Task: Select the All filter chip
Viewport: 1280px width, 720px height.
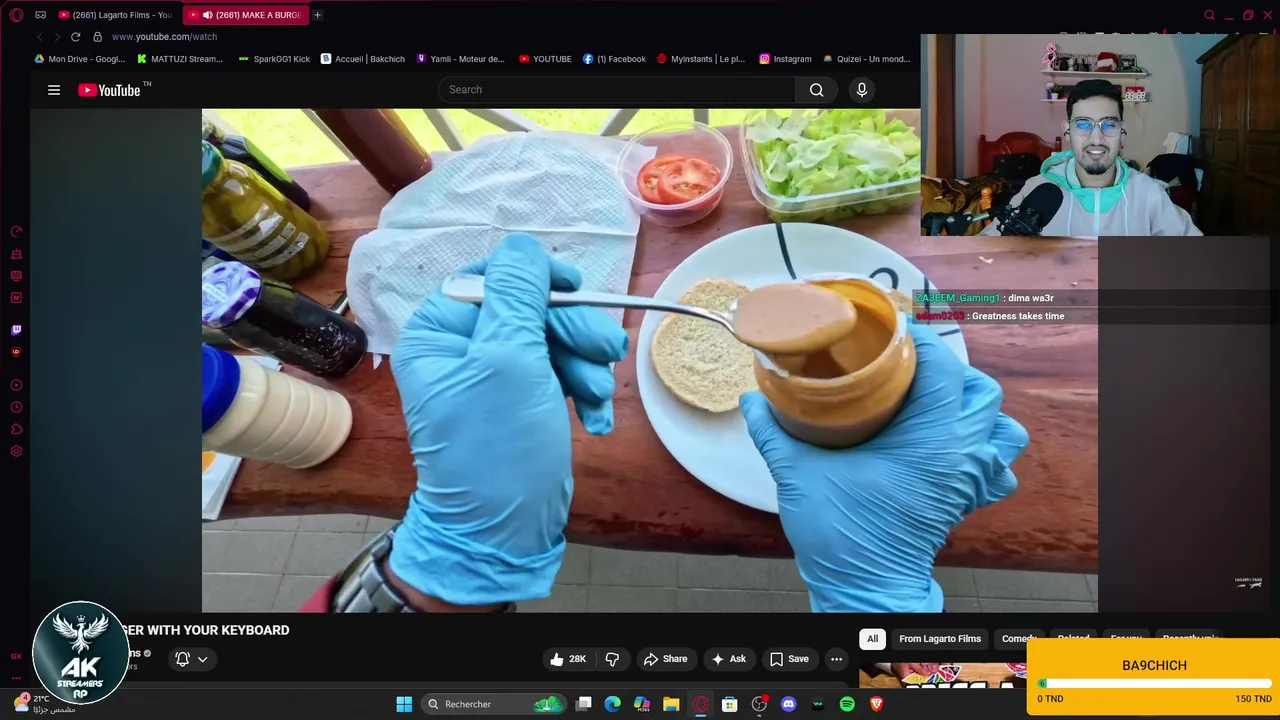Action: 872,639
